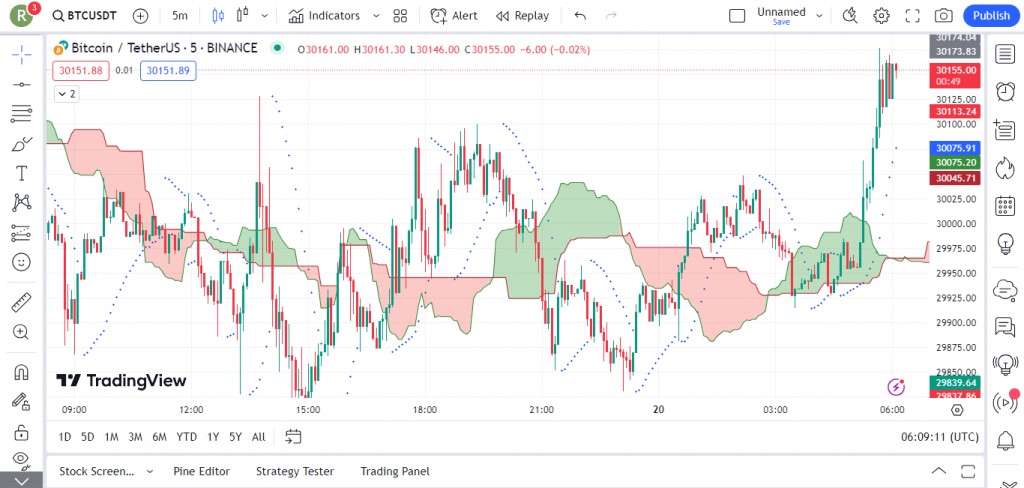Create an Alert
The height and width of the screenshot is (488, 1024).
(454, 16)
